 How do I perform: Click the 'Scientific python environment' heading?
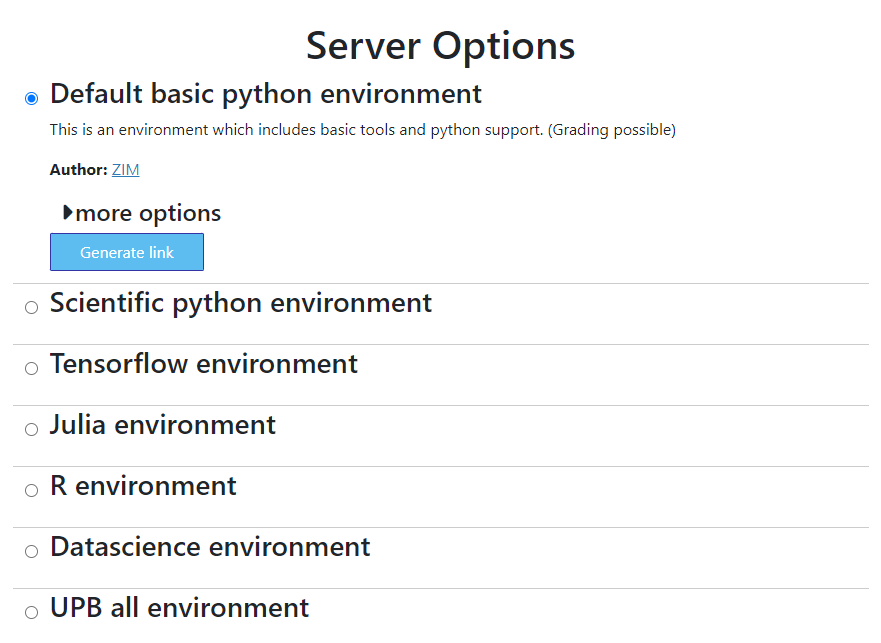[x=241, y=303]
